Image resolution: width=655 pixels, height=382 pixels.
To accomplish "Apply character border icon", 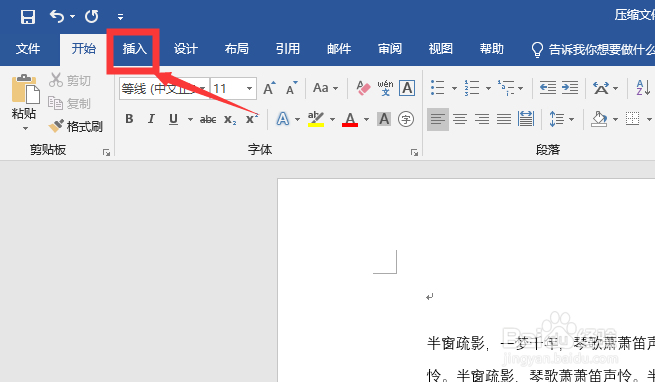I will coord(407,88).
